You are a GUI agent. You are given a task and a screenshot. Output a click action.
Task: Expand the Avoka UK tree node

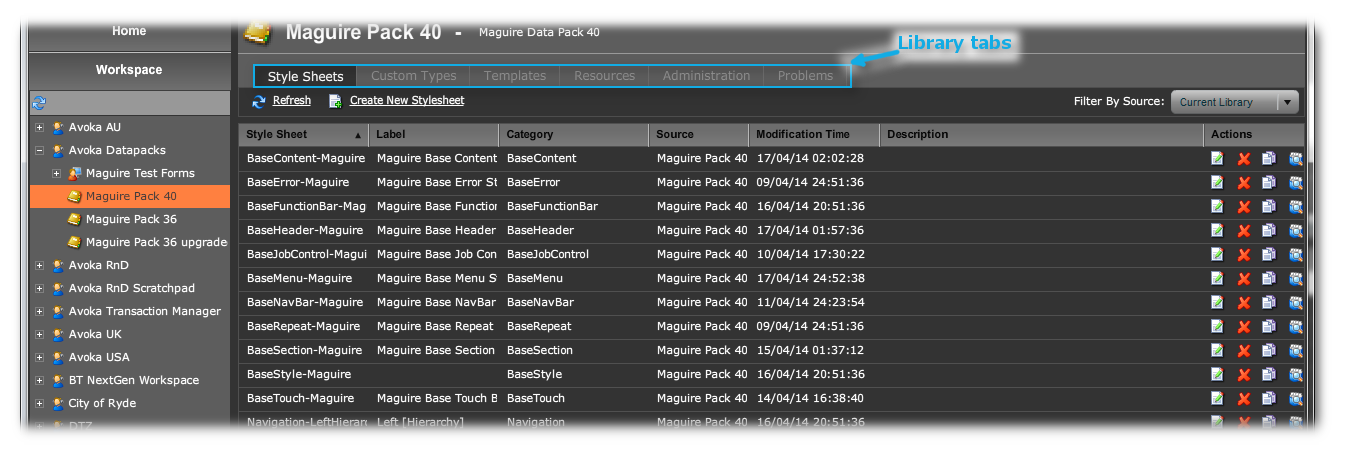pyautogui.click(x=39, y=334)
